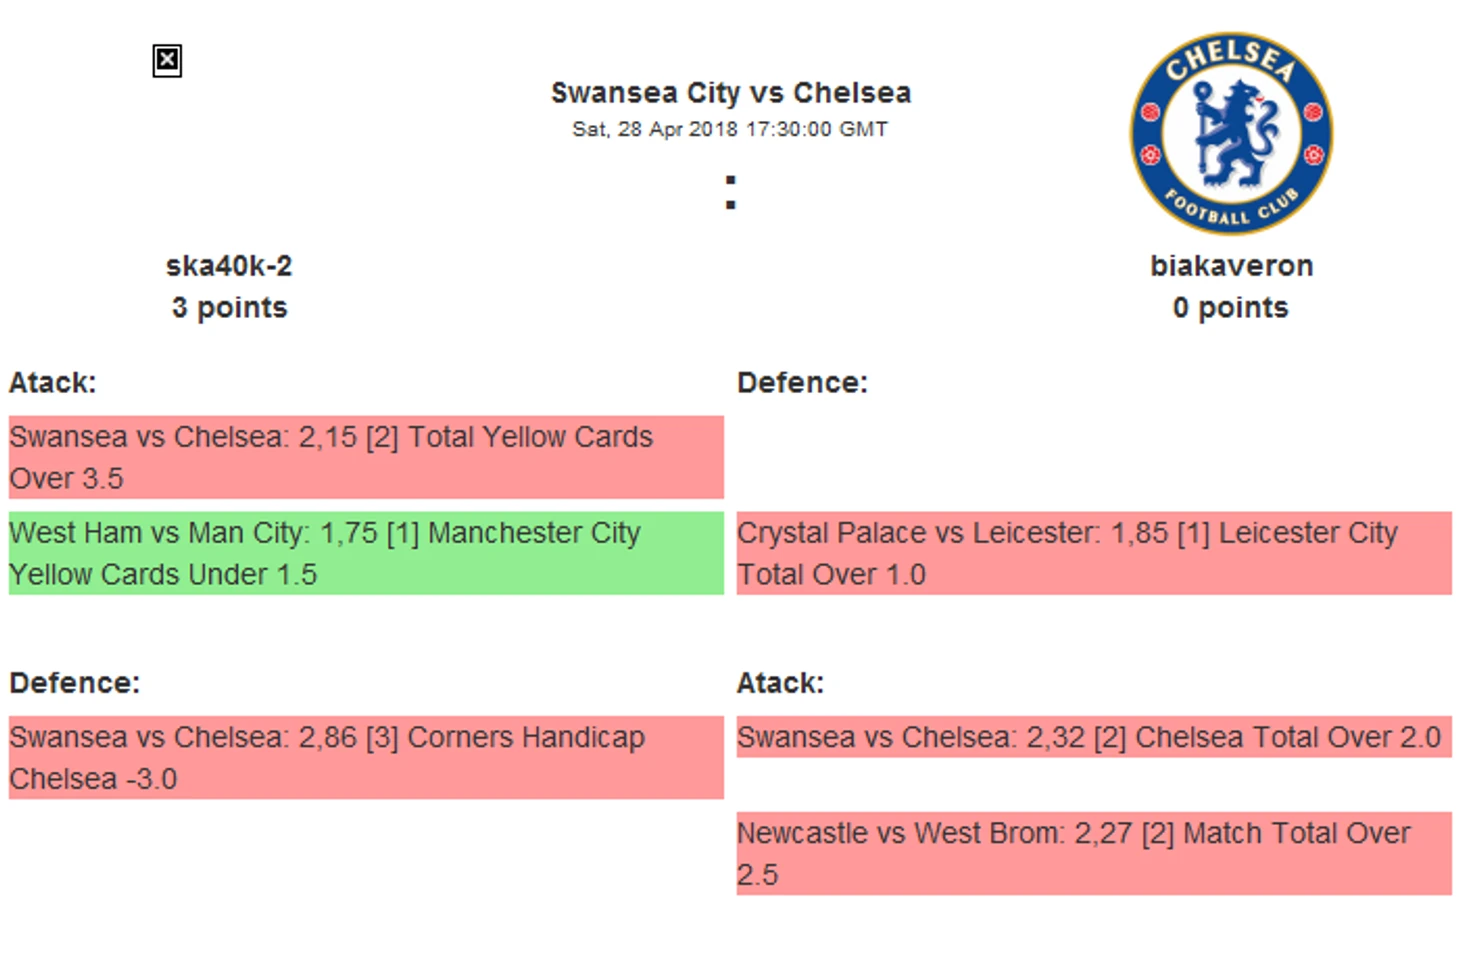Select the green West Ham vs Man City bet

366,553
